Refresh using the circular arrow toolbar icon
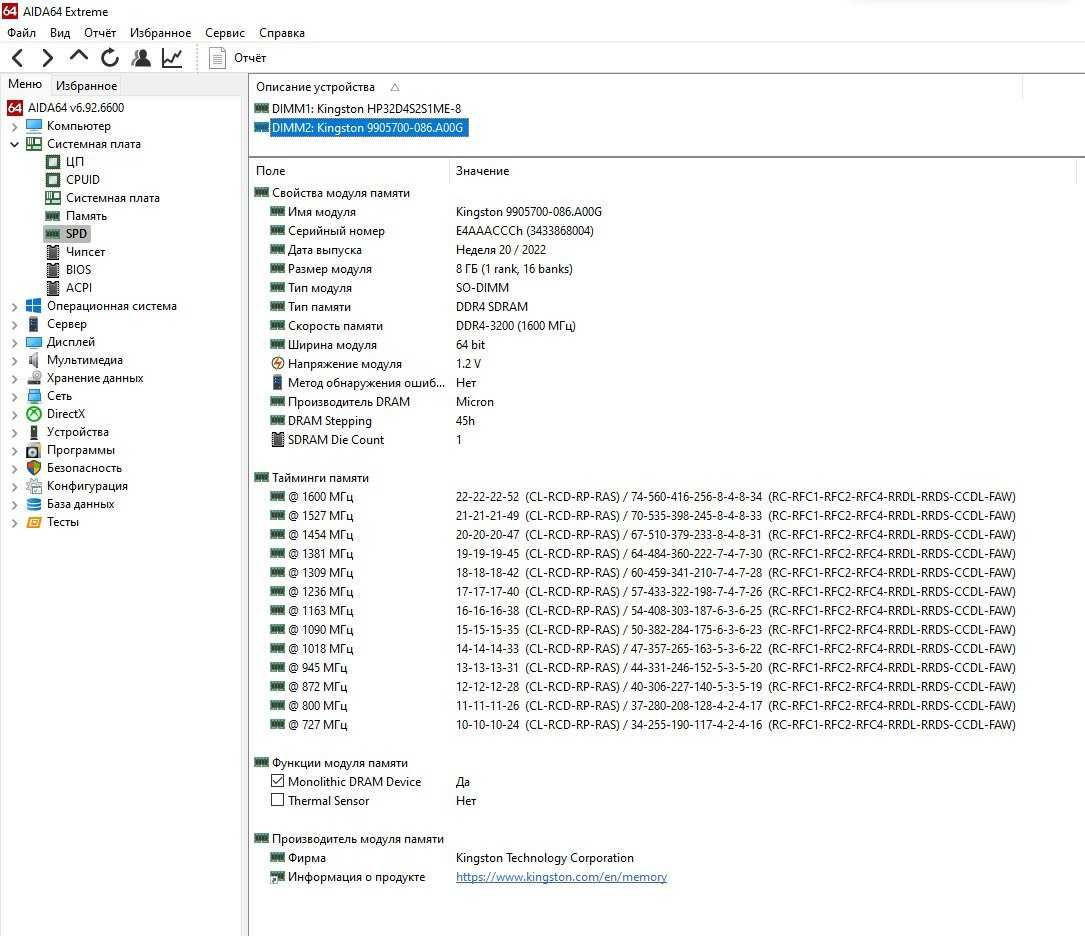Image resolution: width=1085 pixels, height=936 pixels. pyautogui.click(x=110, y=58)
